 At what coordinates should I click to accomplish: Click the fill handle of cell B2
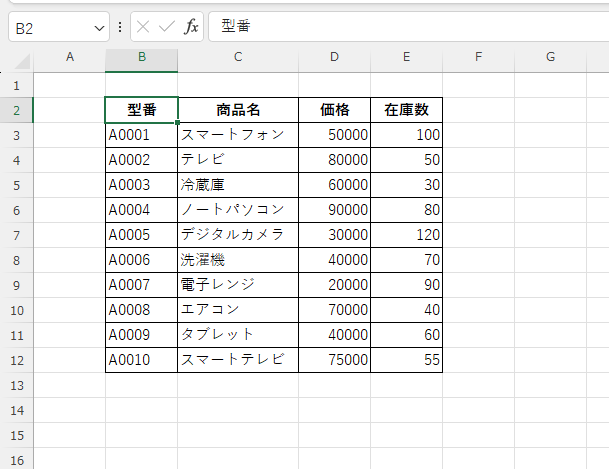(177, 123)
